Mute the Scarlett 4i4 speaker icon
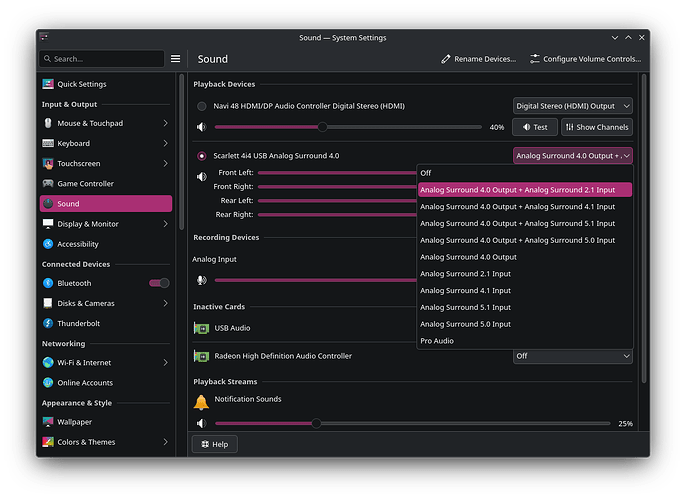The width and height of the screenshot is (686, 500). pyautogui.click(x=201, y=177)
